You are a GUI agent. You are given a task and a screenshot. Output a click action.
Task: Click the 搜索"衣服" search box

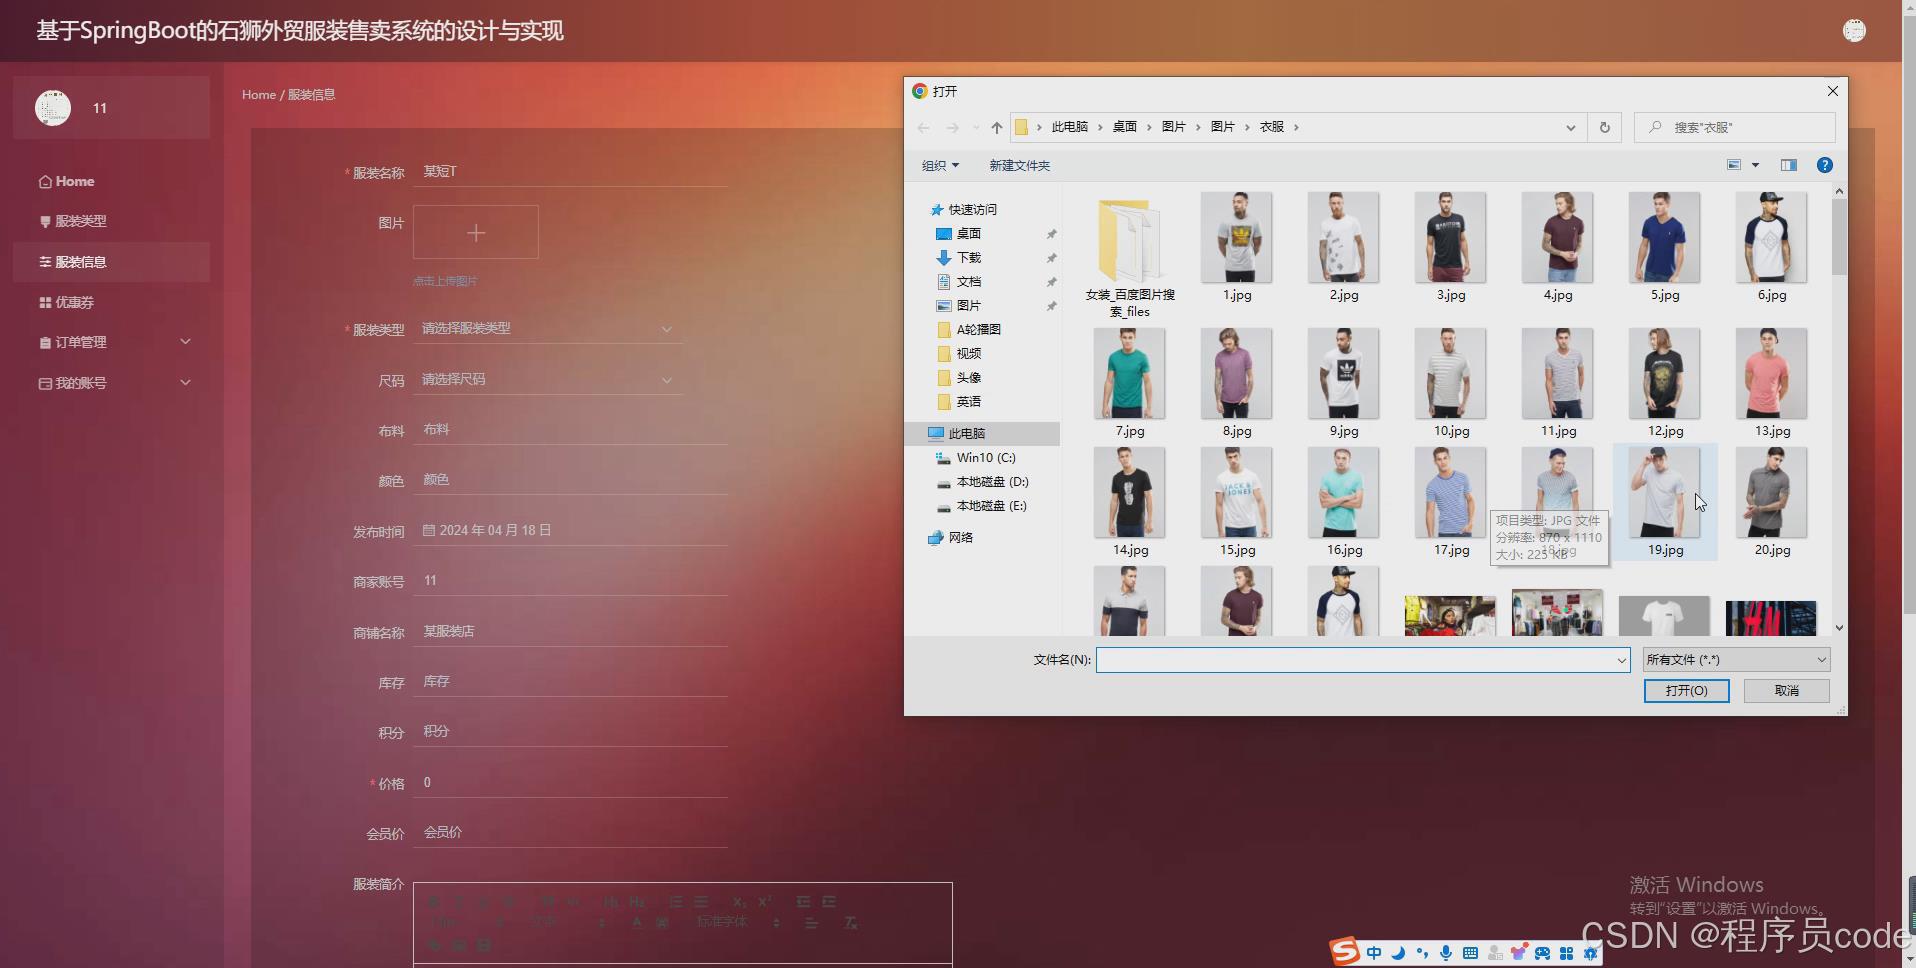(x=1735, y=127)
